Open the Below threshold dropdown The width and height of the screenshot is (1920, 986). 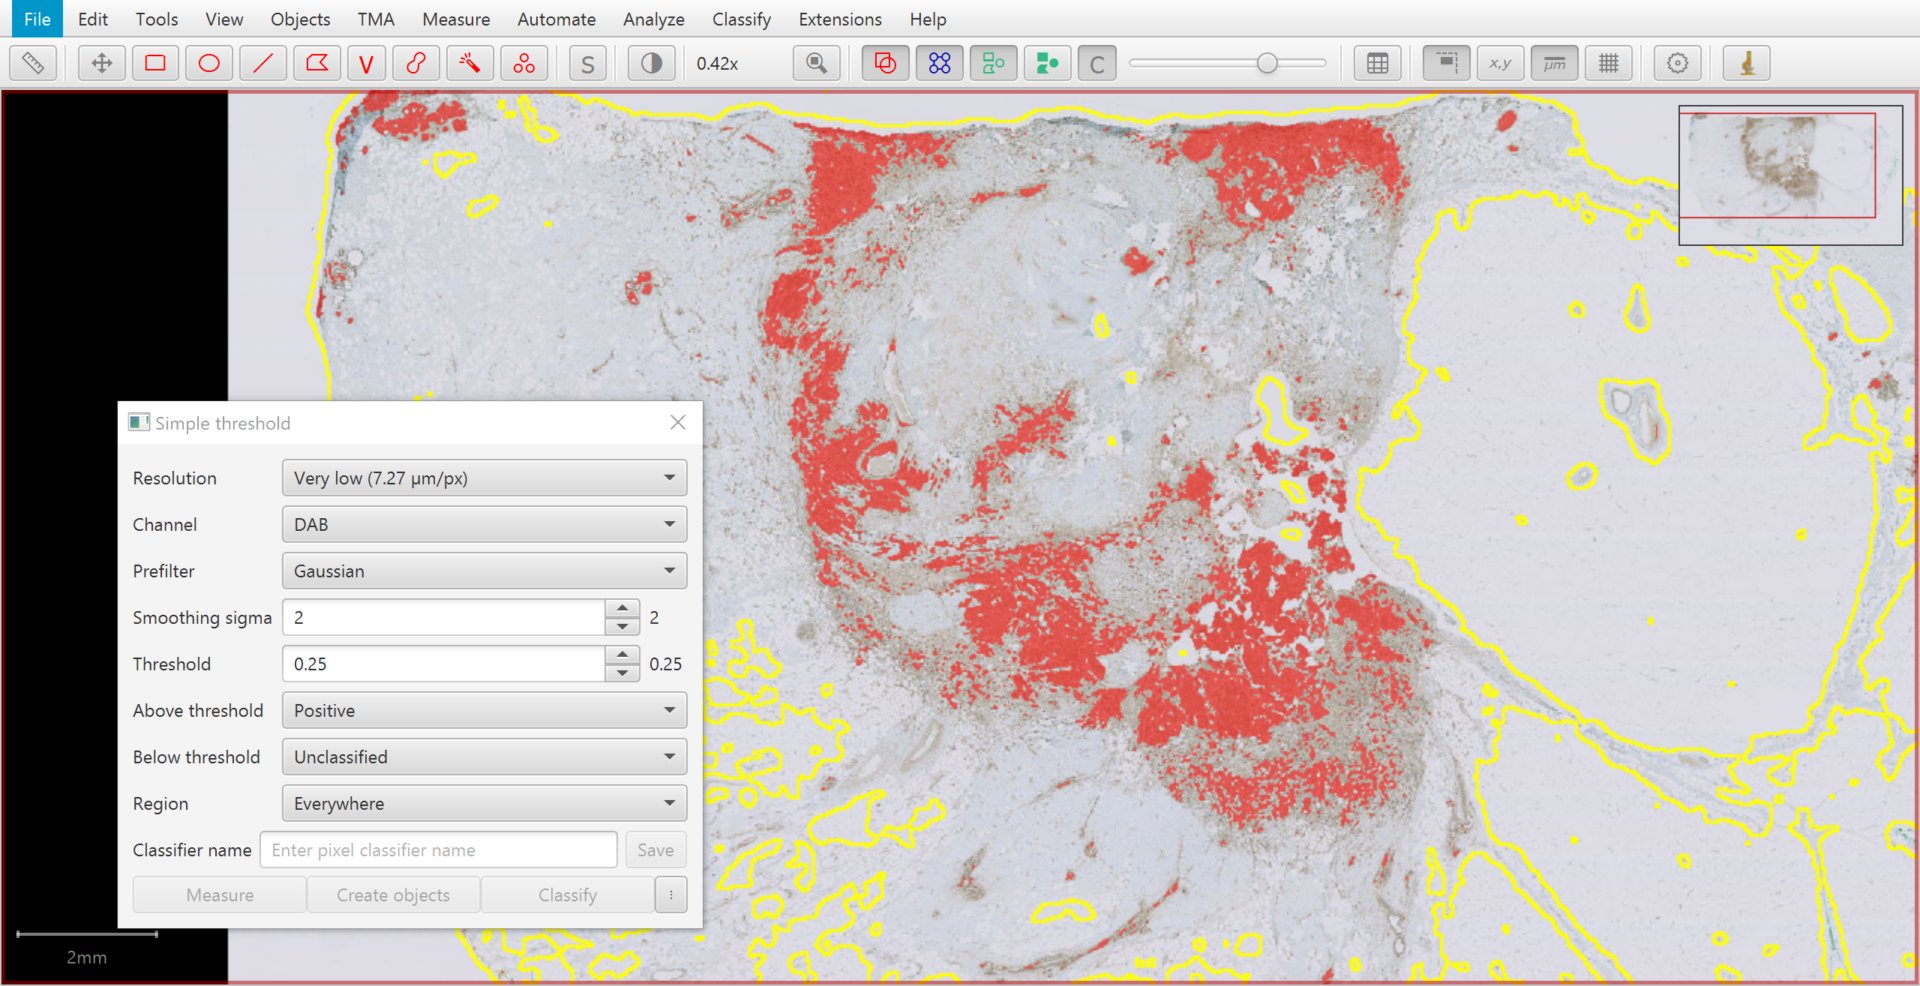tap(484, 757)
